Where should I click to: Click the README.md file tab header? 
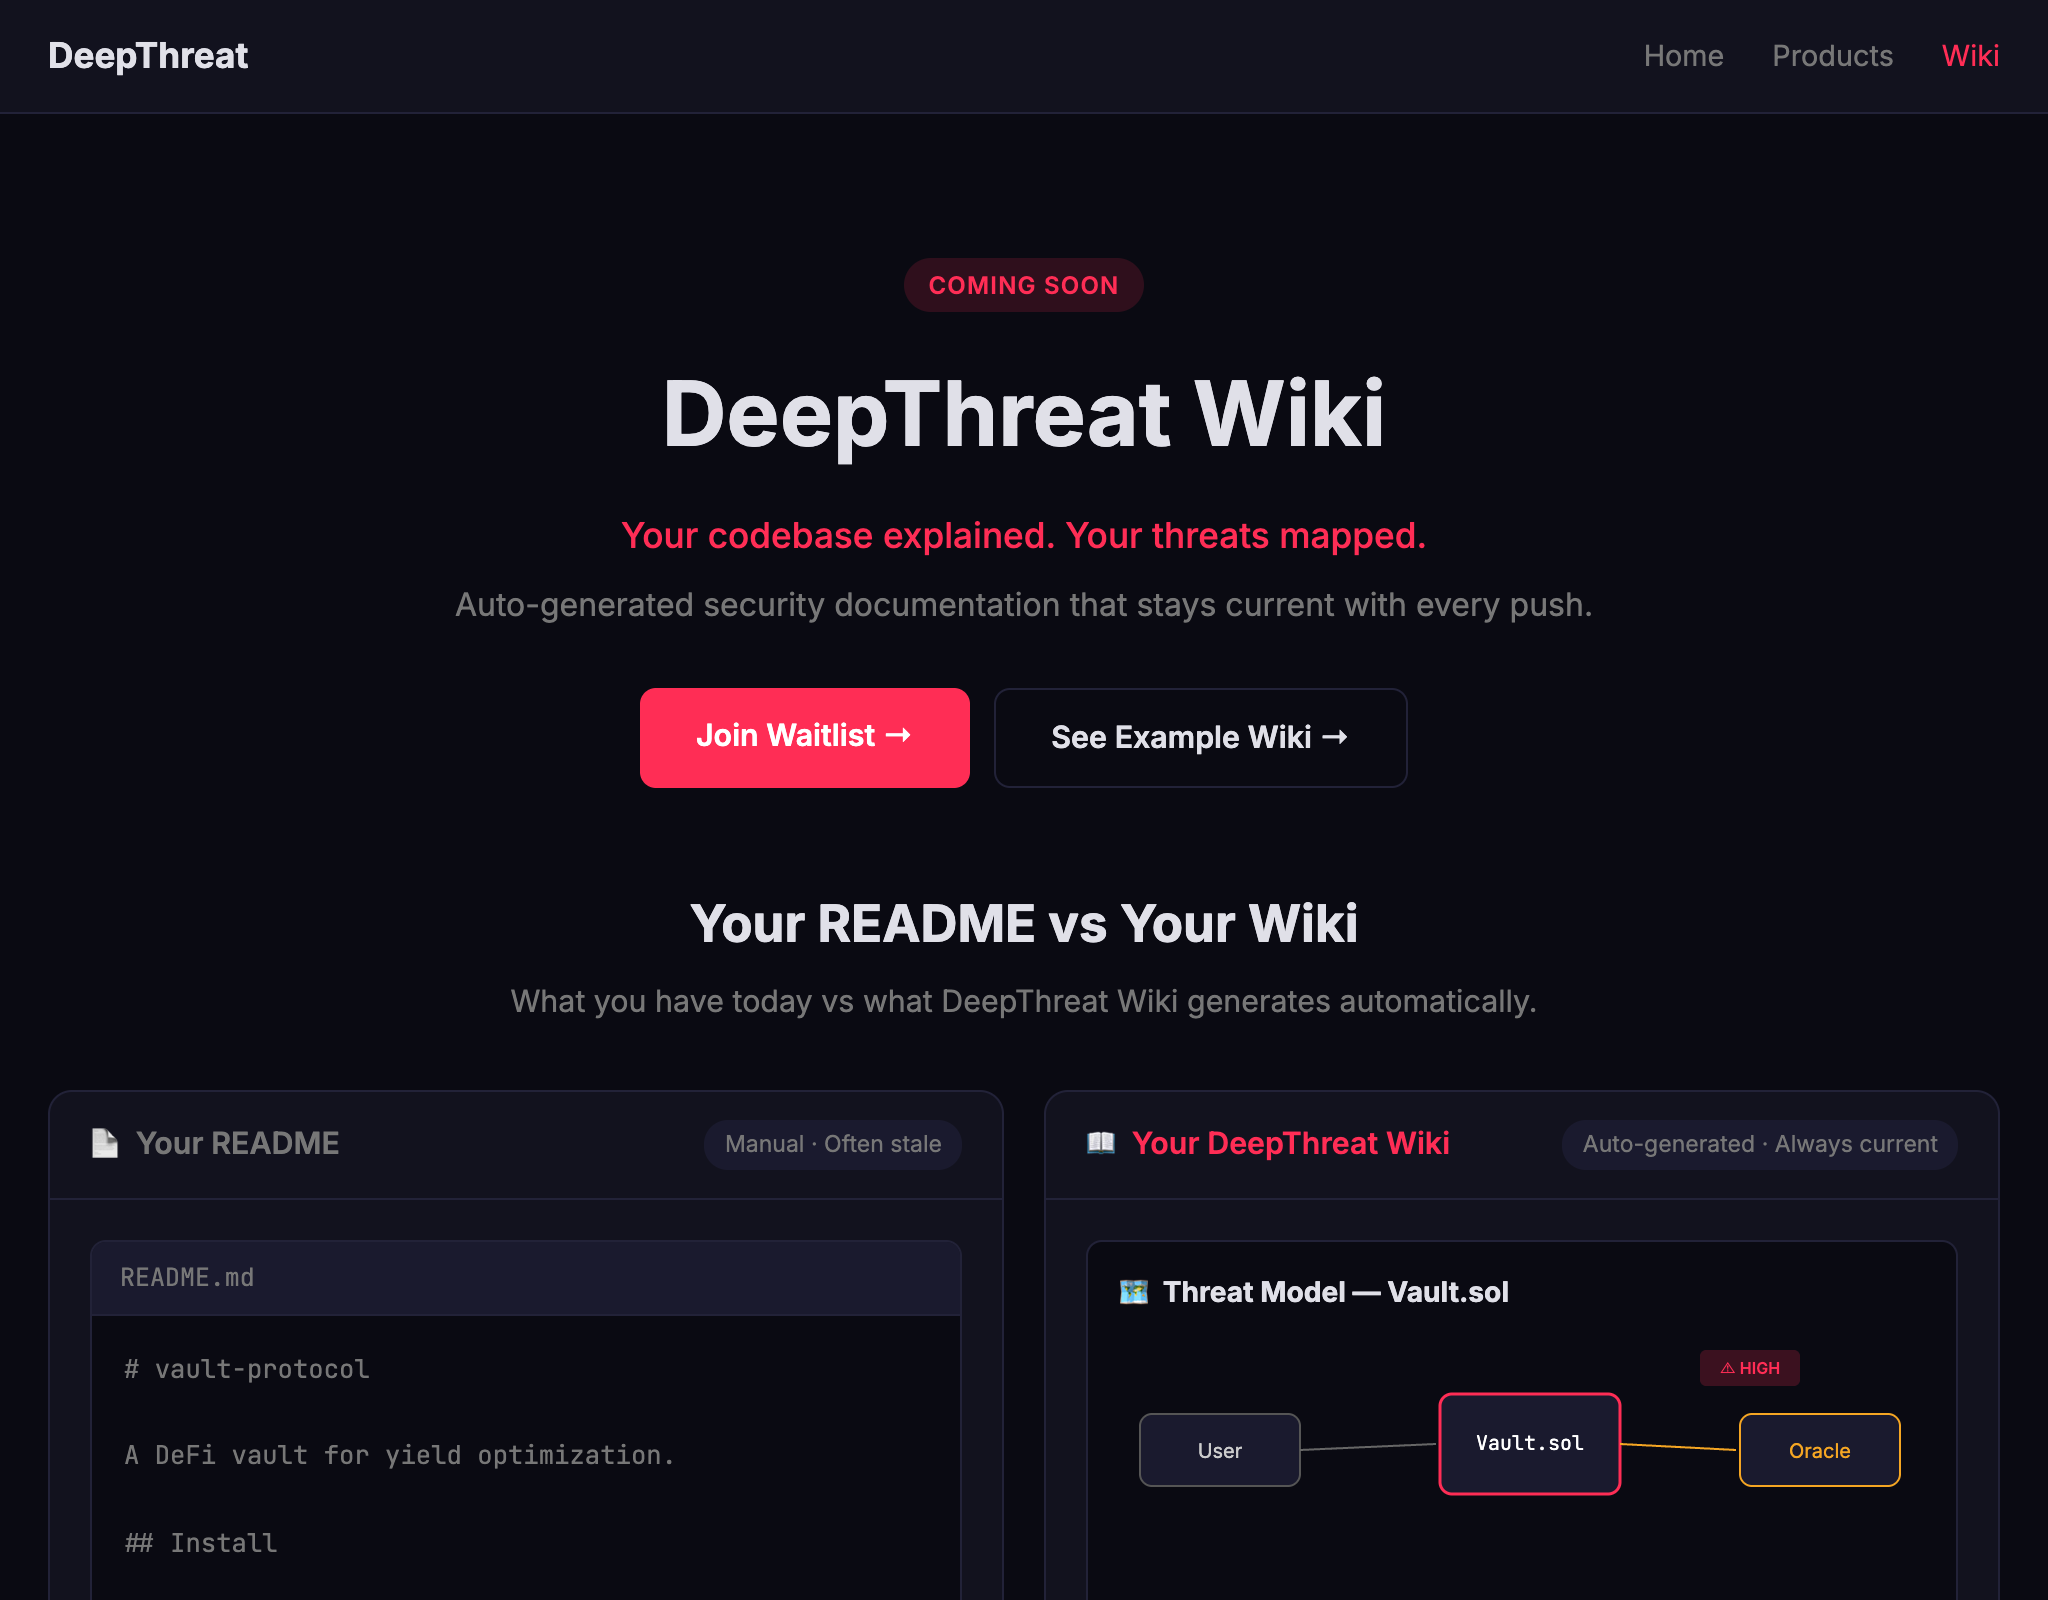coord(525,1278)
